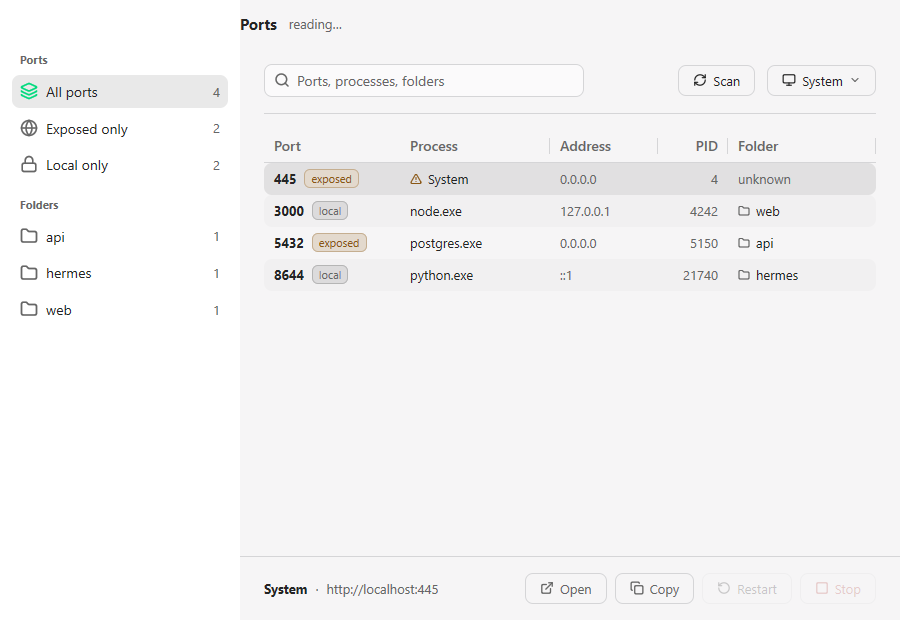Viewport: 900px width, 620px height.
Task: Click the lock icon for Local only
Action: 29,165
